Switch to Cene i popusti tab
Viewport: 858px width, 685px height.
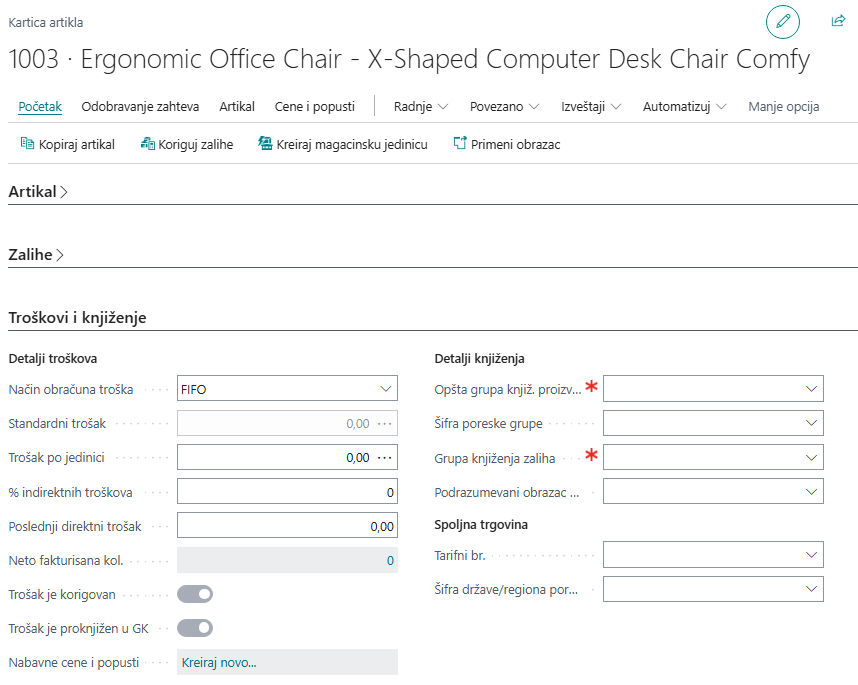pos(314,106)
